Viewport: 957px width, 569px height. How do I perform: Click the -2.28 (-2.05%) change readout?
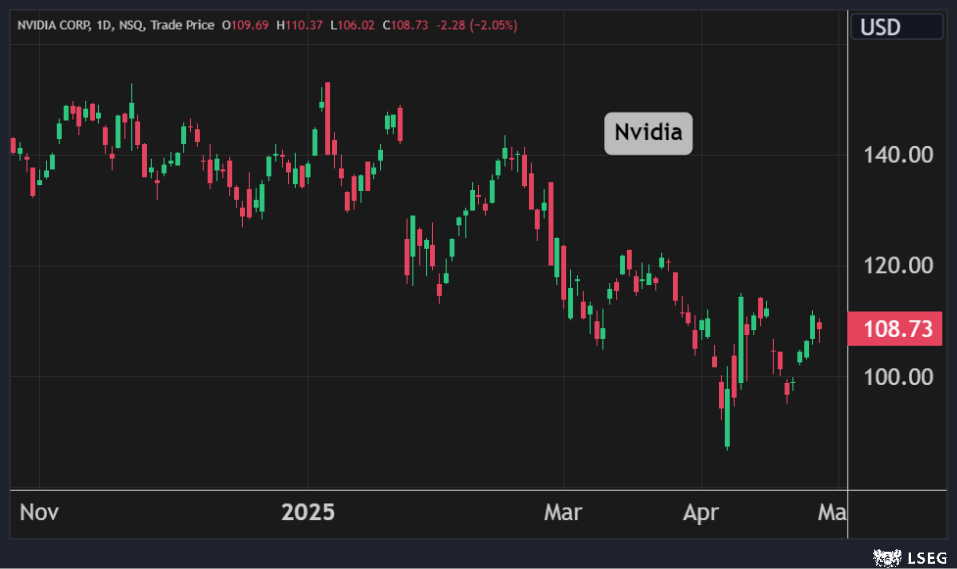476,25
